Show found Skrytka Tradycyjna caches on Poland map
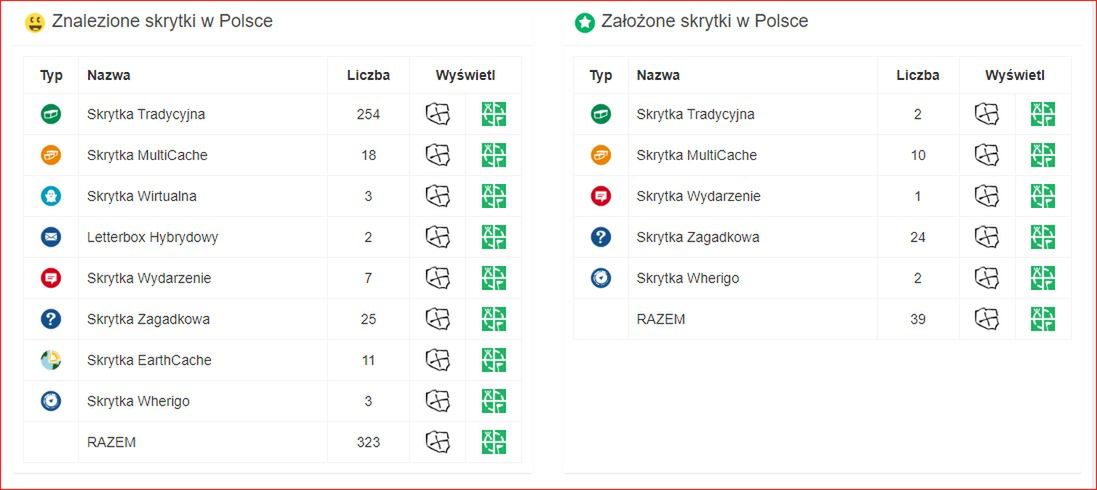The width and height of the screenshot is (1097, 490). 438,114
